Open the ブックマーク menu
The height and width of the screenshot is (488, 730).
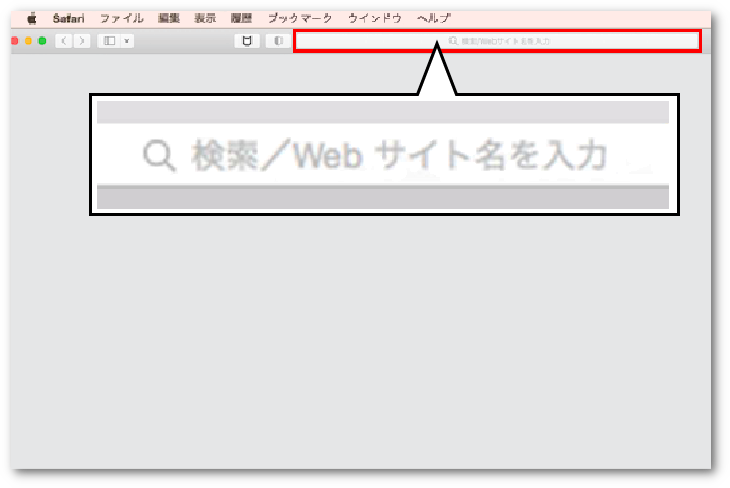[x=300, y=18]
